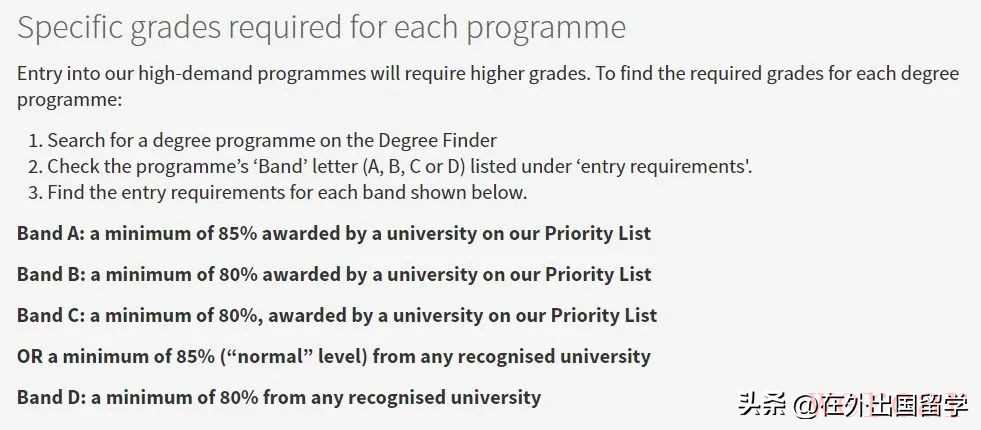The height and width of the screenshot is (430, 981).
Task: Click the 'Band C:' label
Action: point(50,316)
